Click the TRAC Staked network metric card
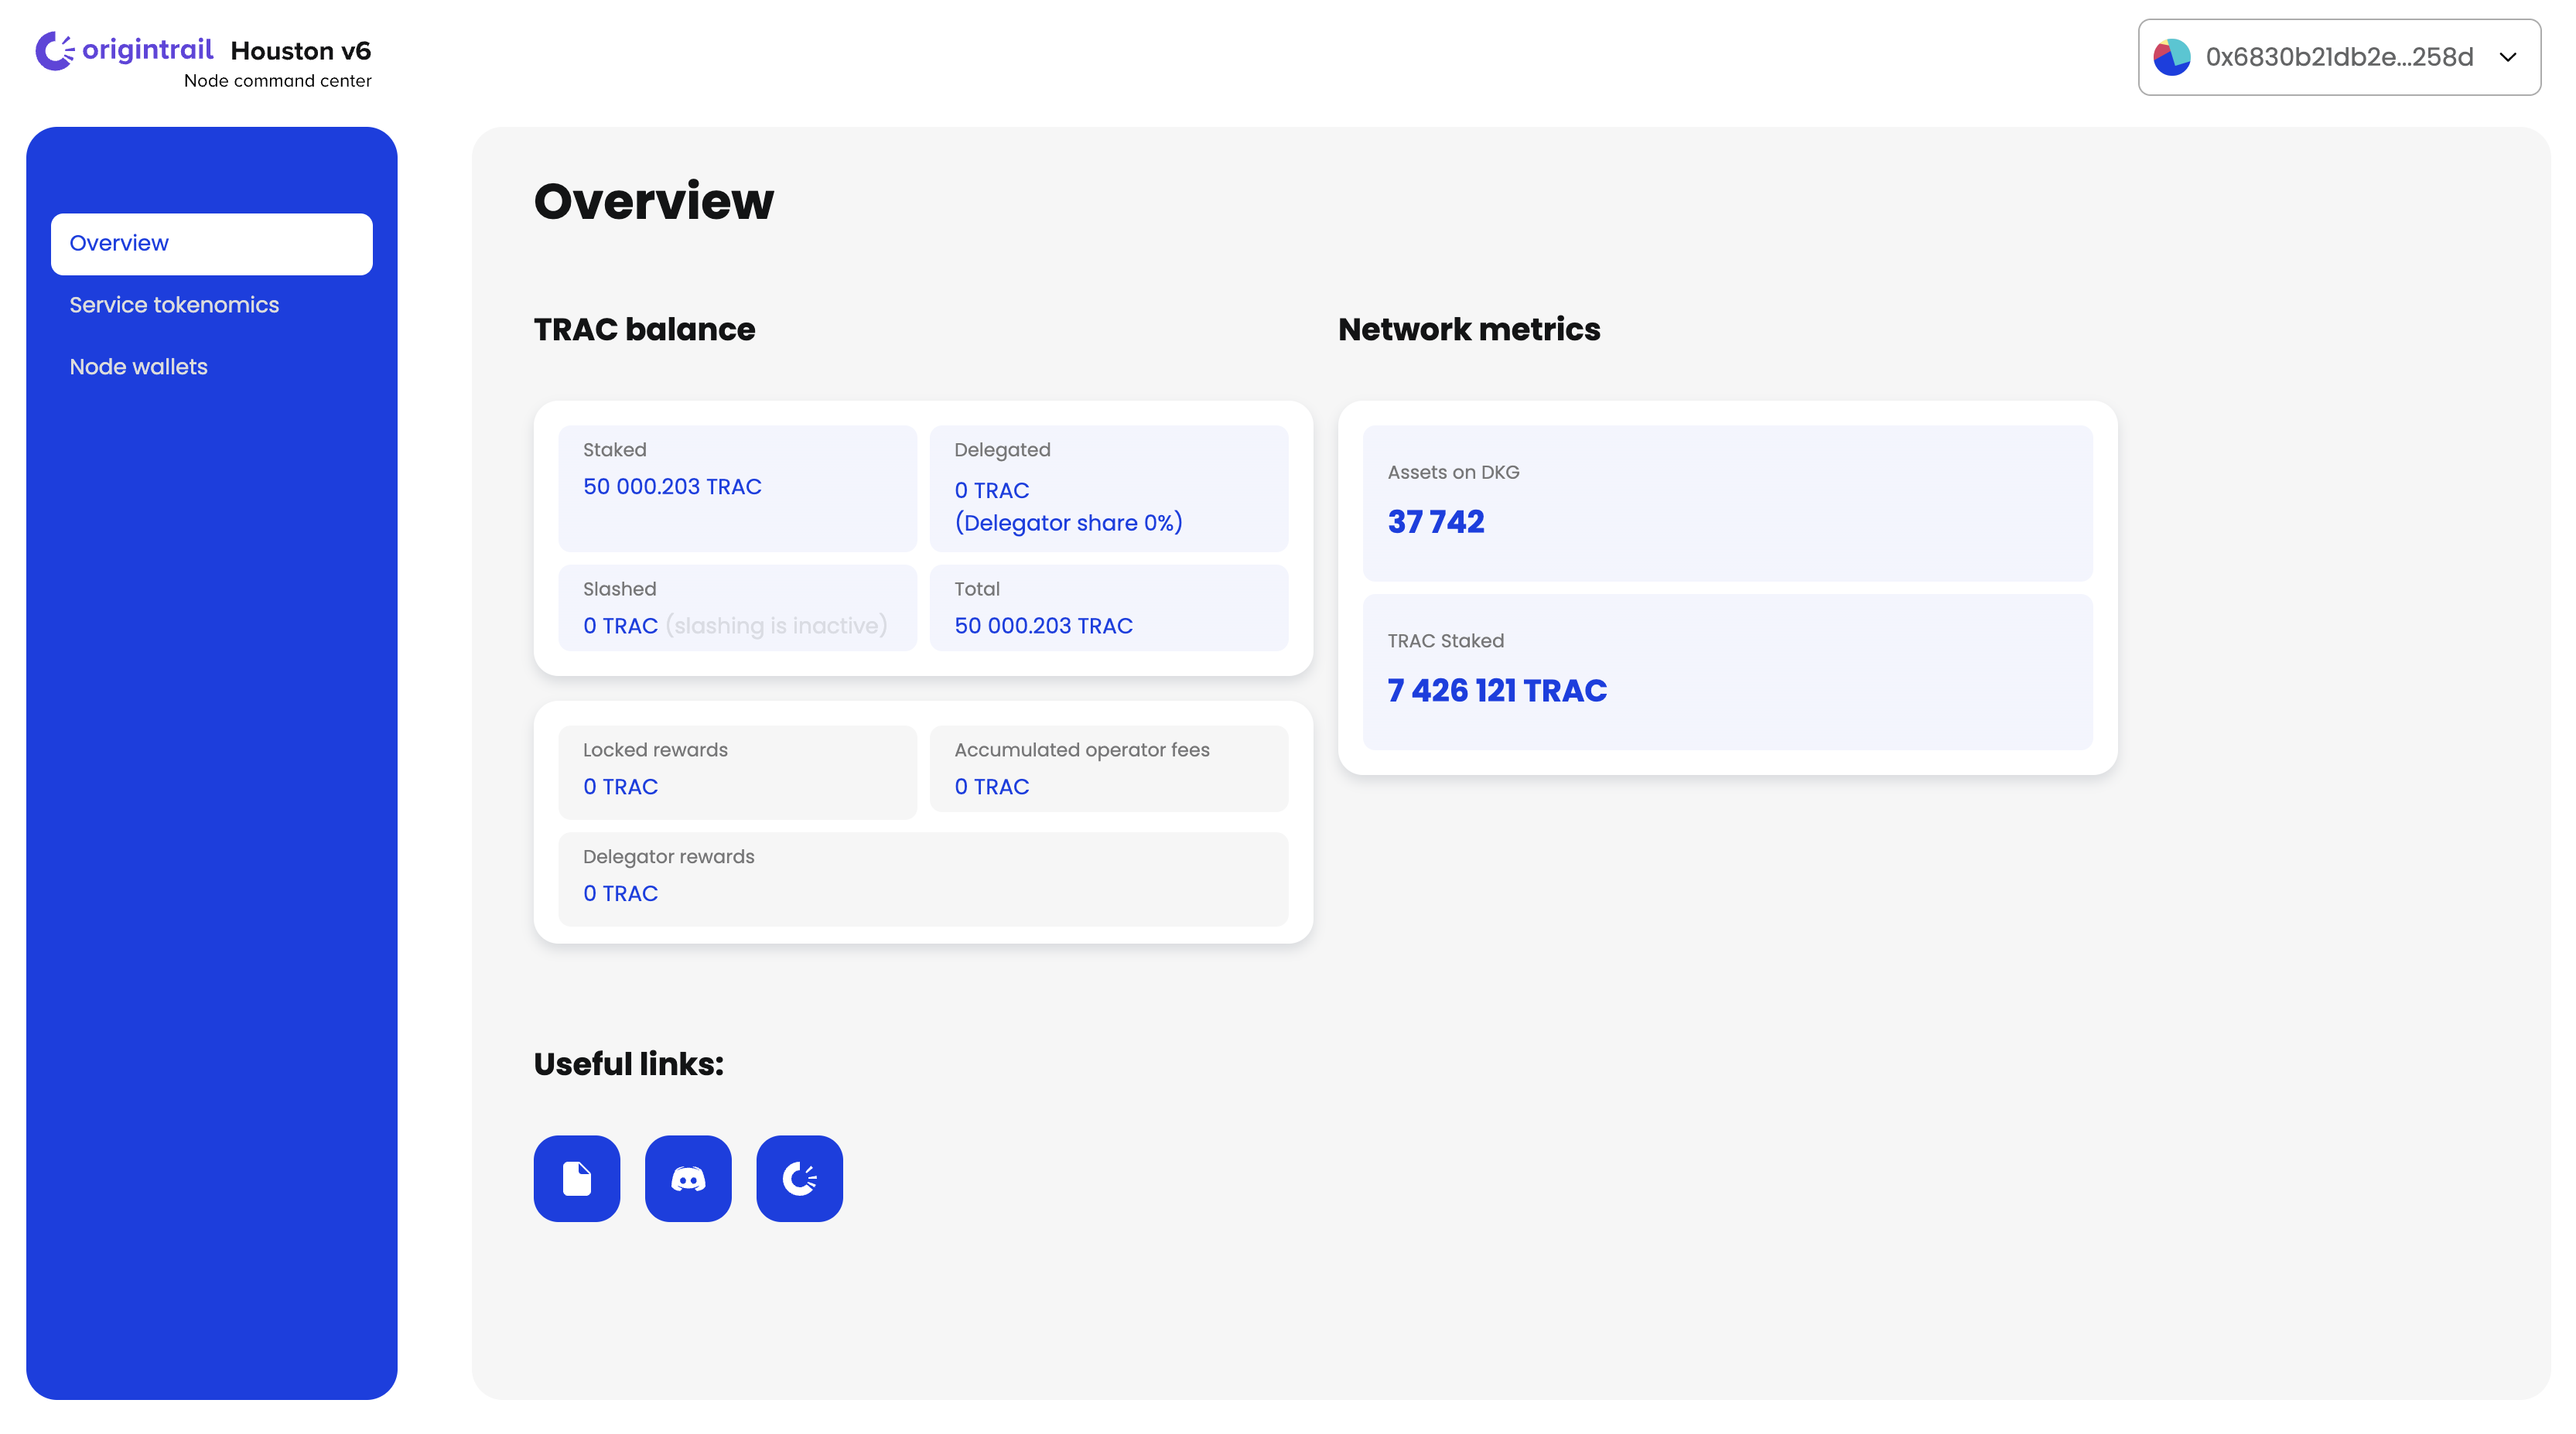 pyautogui.click(x=1727, y=672)
